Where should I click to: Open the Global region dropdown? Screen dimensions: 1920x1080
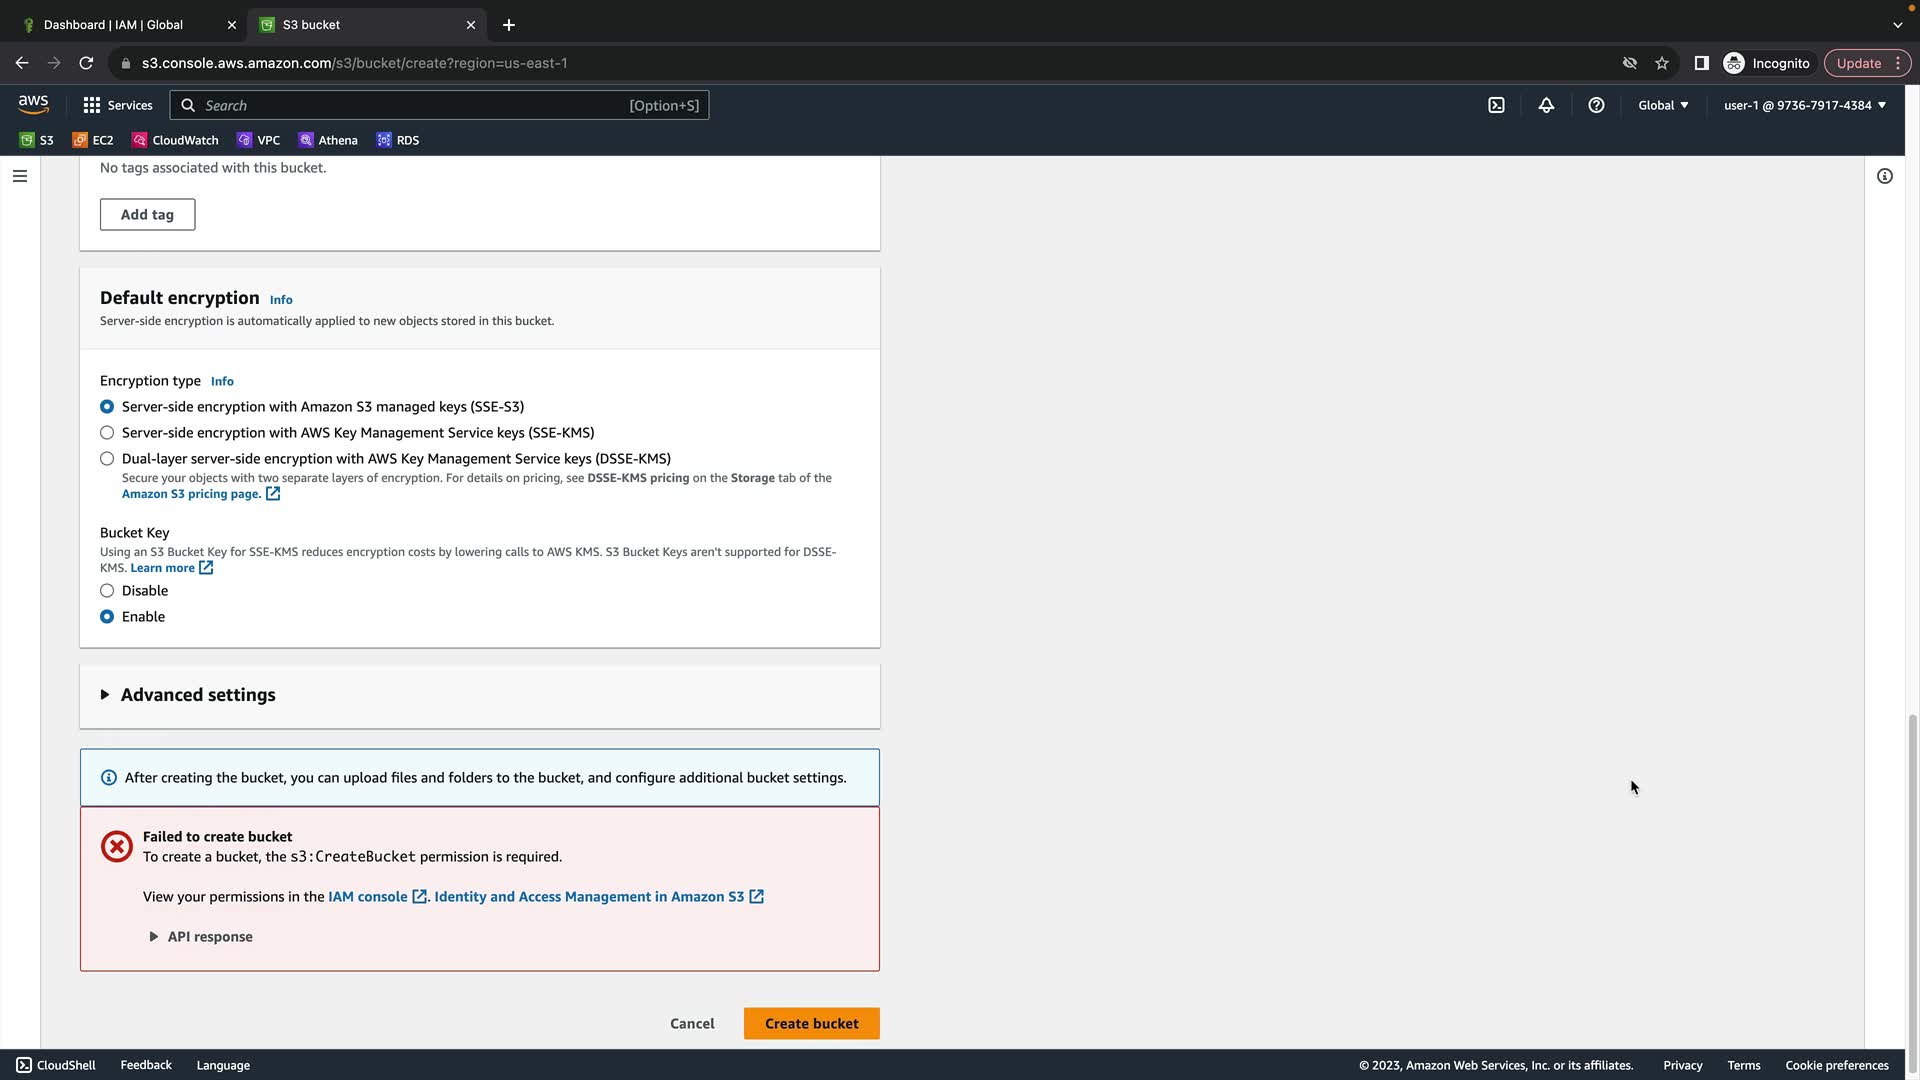tap(1663, 105)
